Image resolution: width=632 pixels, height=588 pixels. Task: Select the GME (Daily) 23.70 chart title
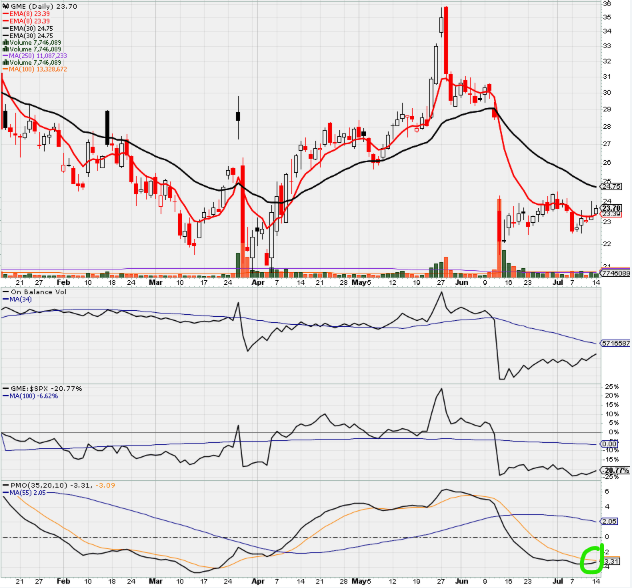[x=44, y=6]
